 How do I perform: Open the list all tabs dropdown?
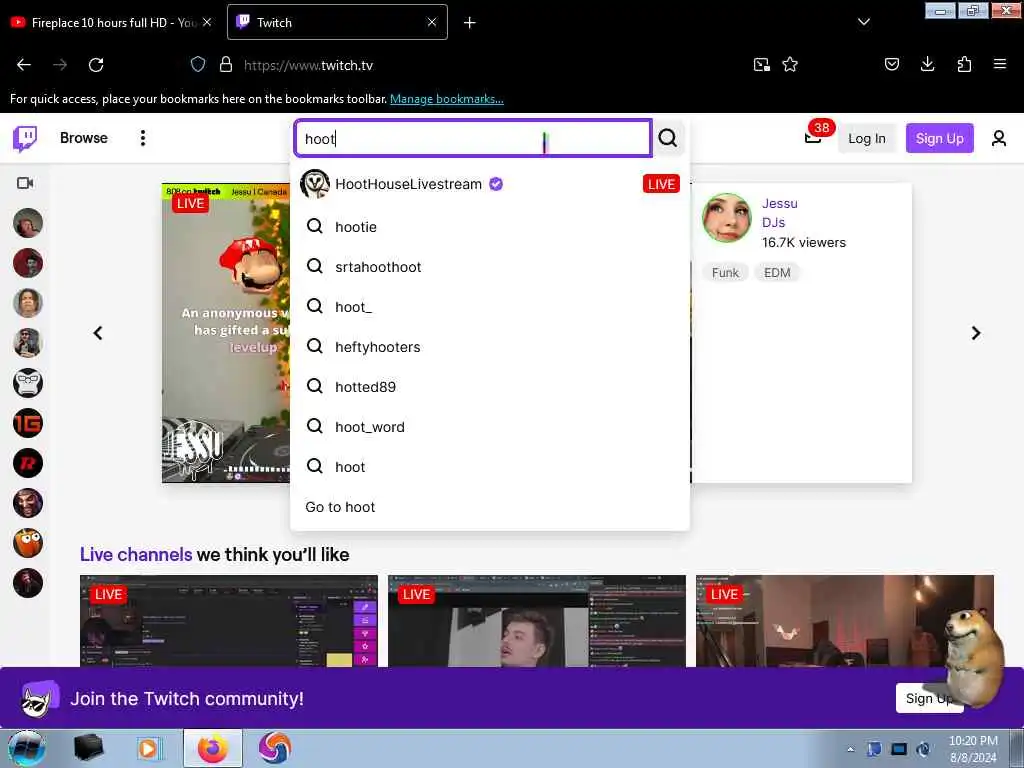coord(863,22)
